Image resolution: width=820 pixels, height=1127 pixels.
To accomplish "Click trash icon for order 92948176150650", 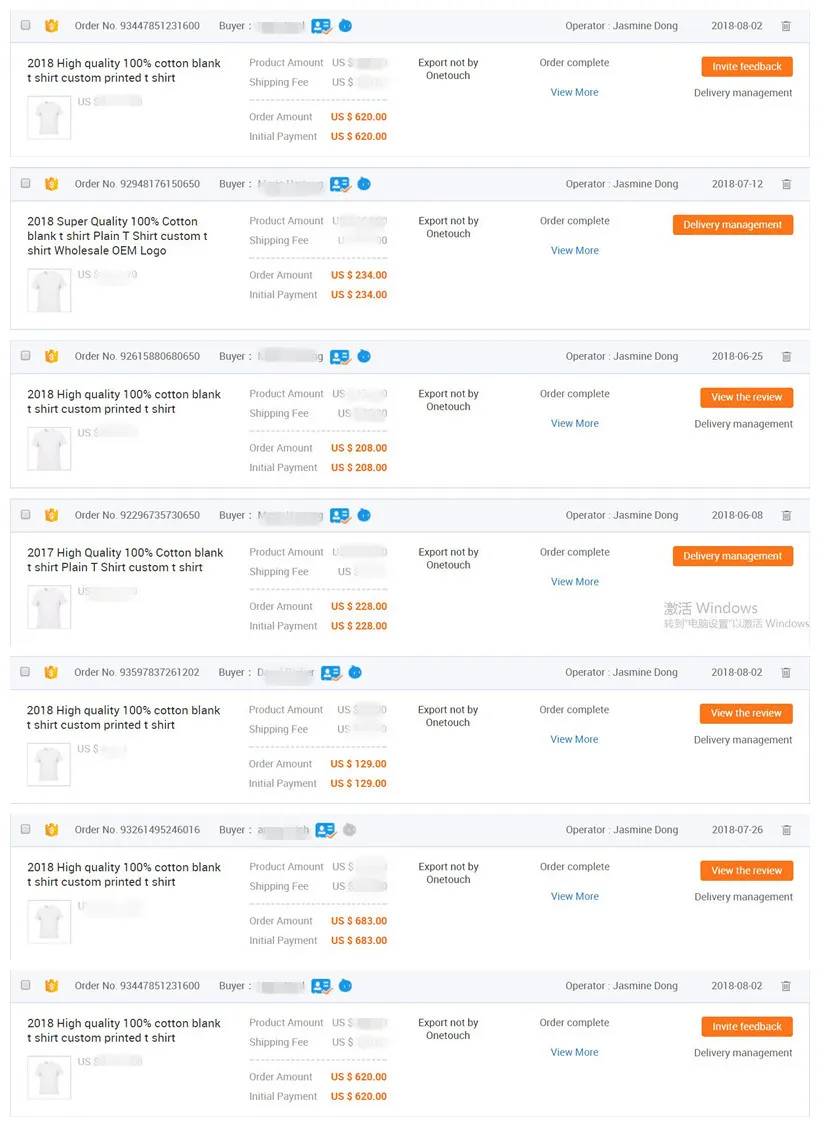I will [x=786, y=184].
